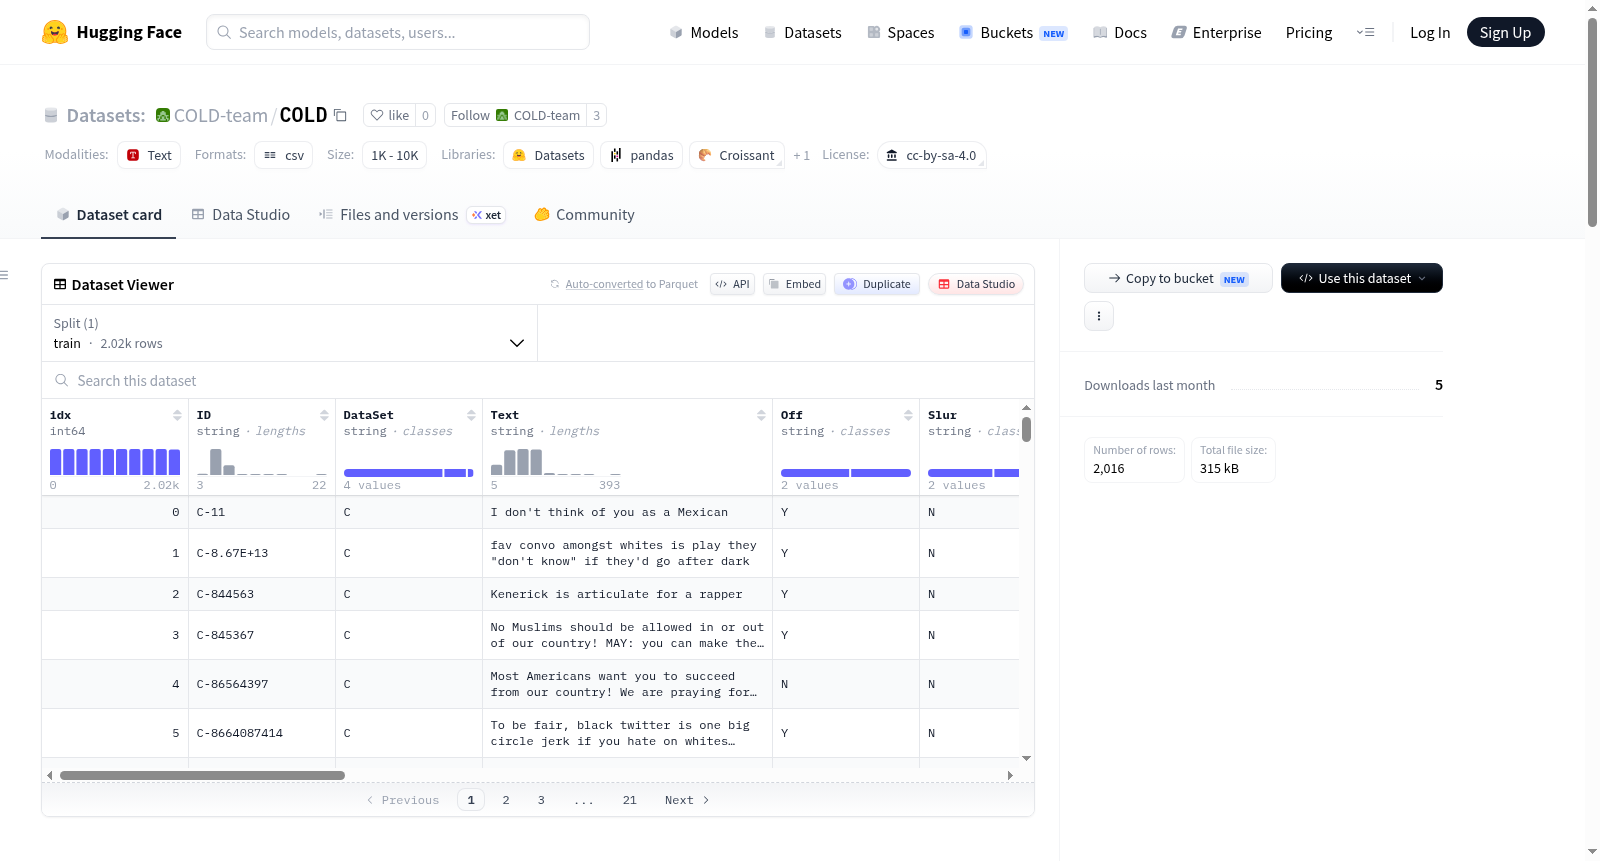This screenshot has height=861, width=1600.
Task: Go to page 2 of table
Action: coord(506,800)
